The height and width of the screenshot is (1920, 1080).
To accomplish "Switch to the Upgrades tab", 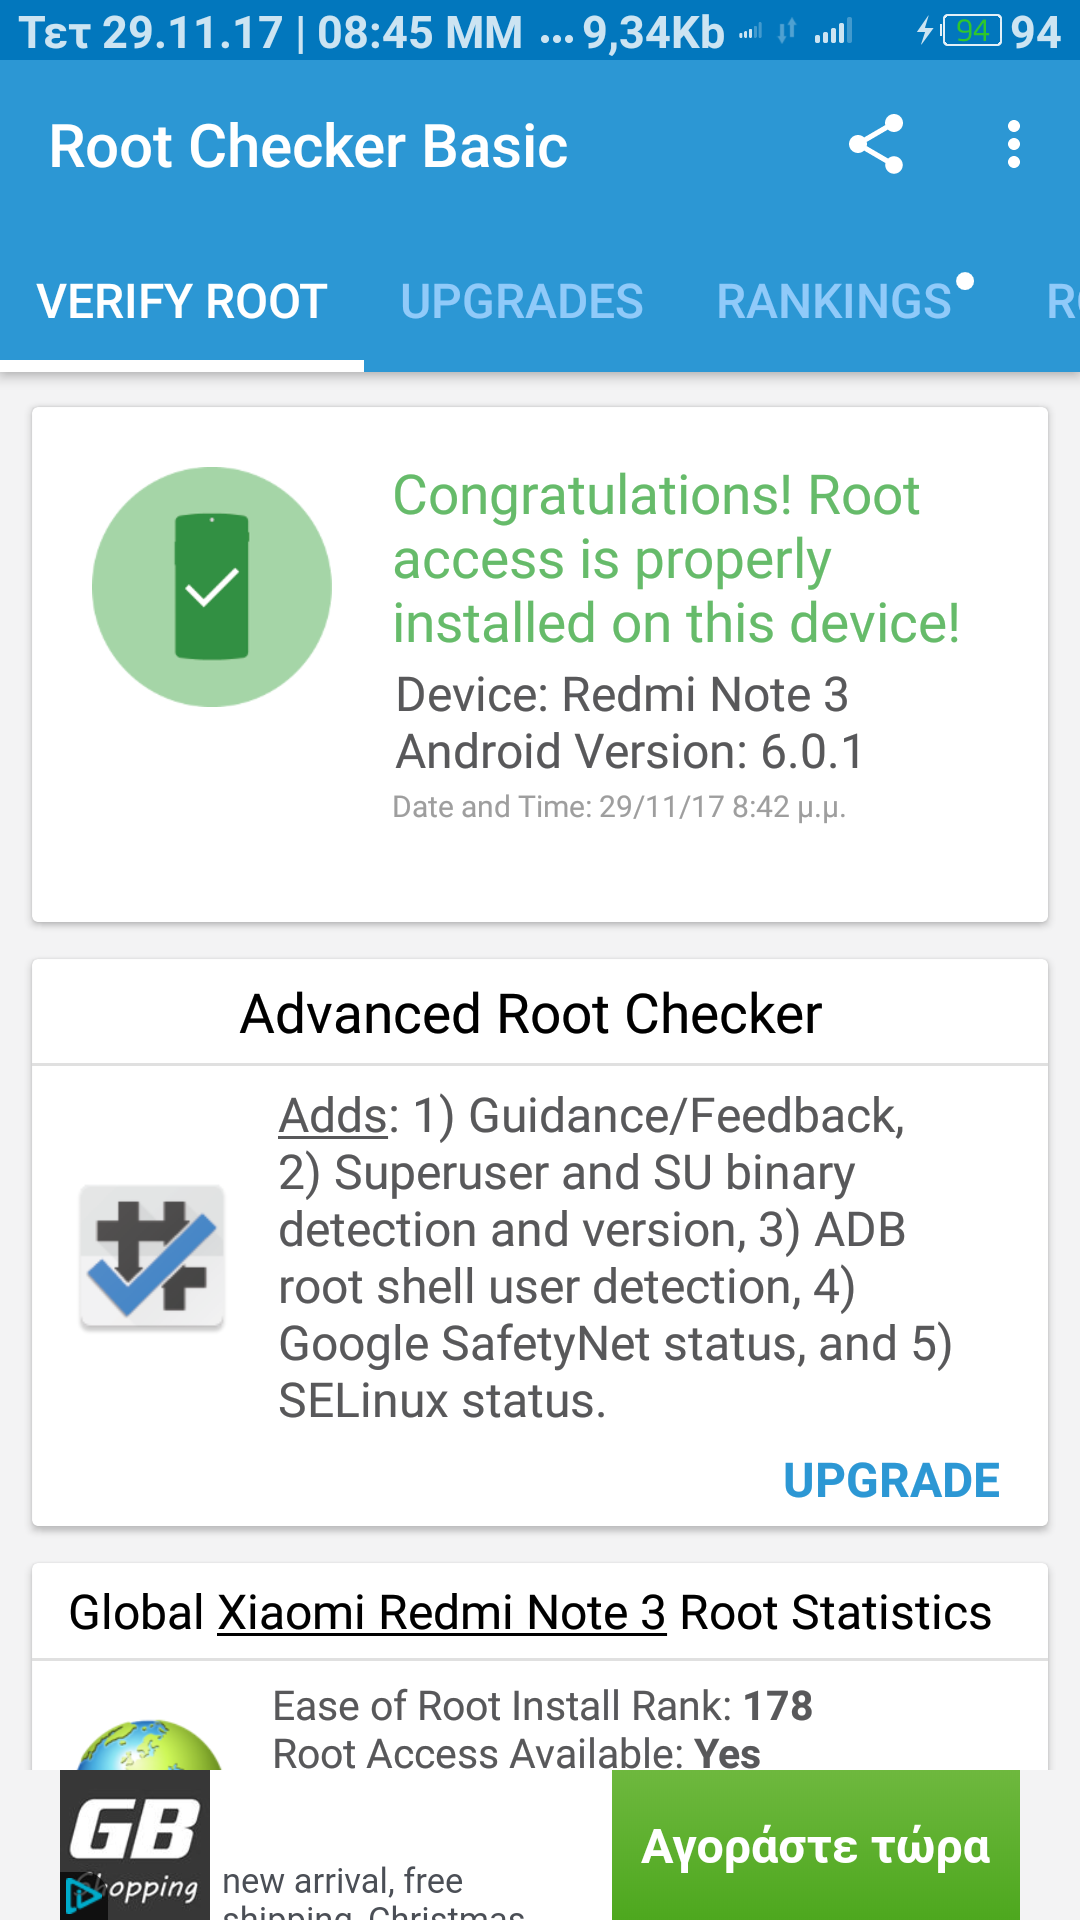I will pyautogui.click(x=522, y=302).
